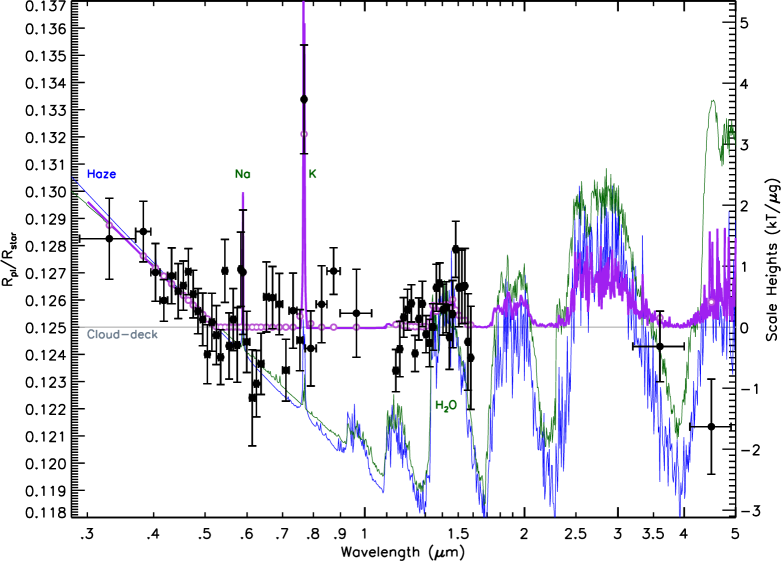Click the right-axis 5 scale height label
The image size is (781, 561).
pyautogui.click(x=744, y=23)
